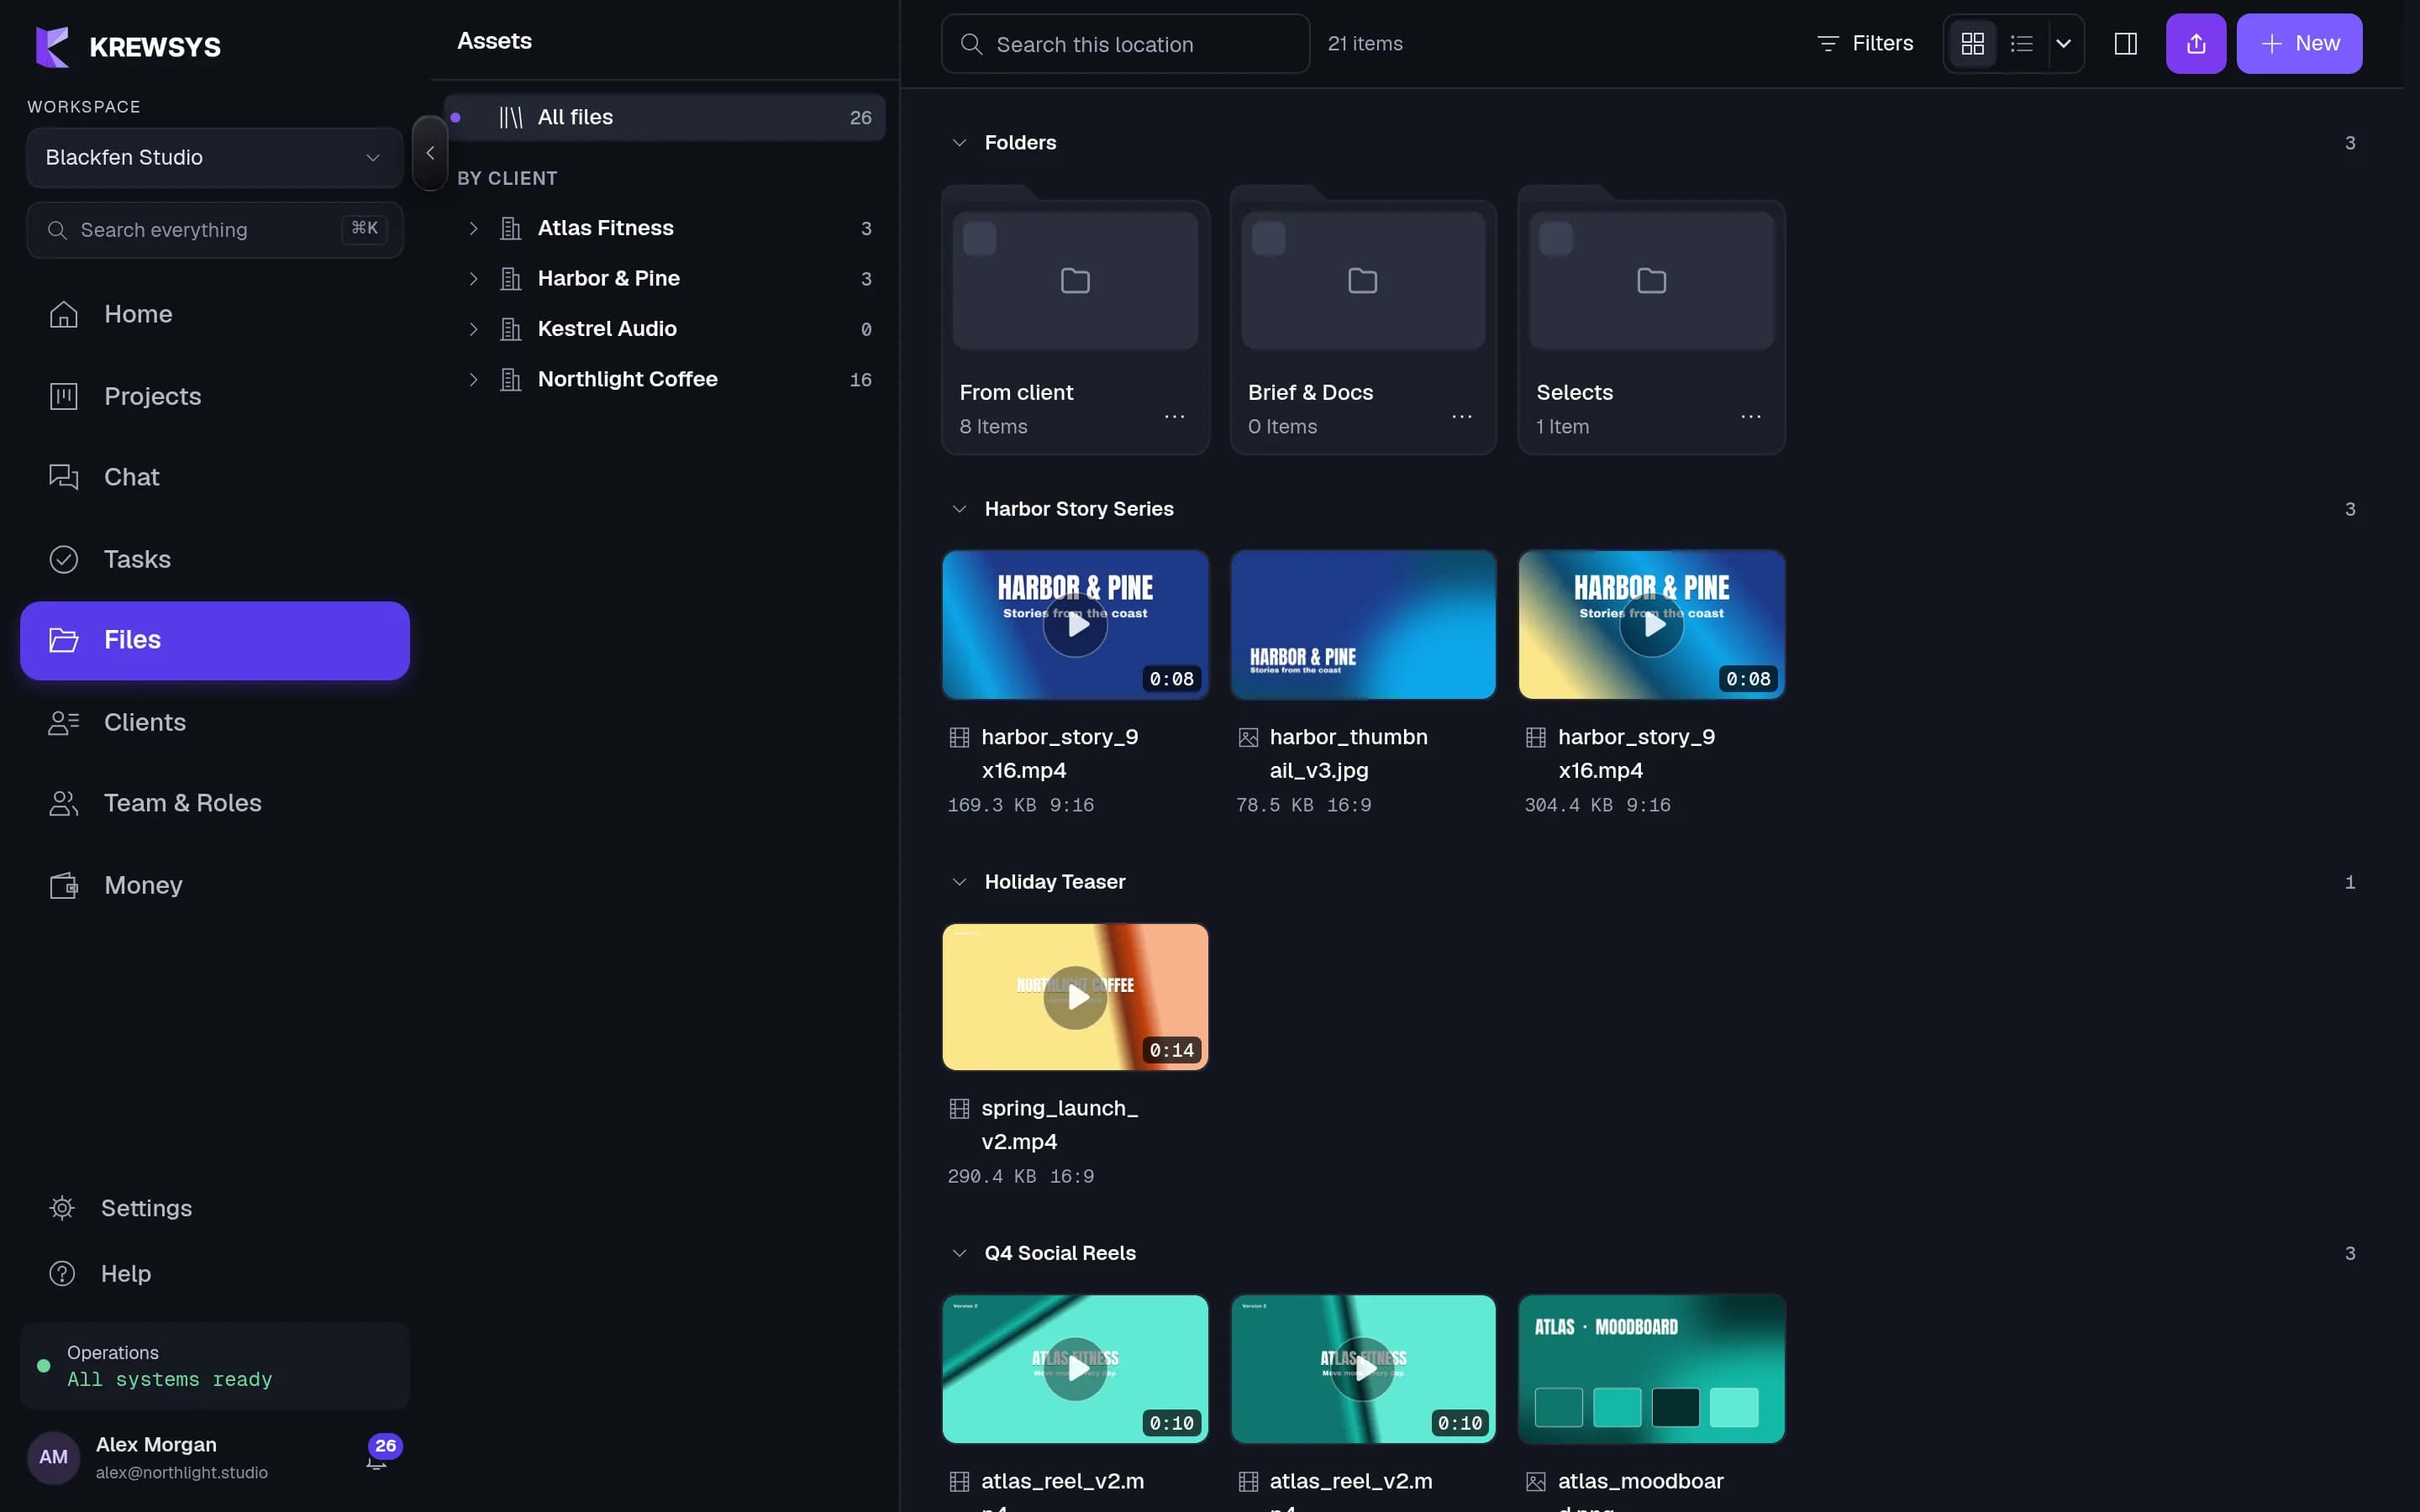This screenshot has height=1512, width=2420.
Task: Toggle the side panel layout icon
Action: pos(2126,43)
